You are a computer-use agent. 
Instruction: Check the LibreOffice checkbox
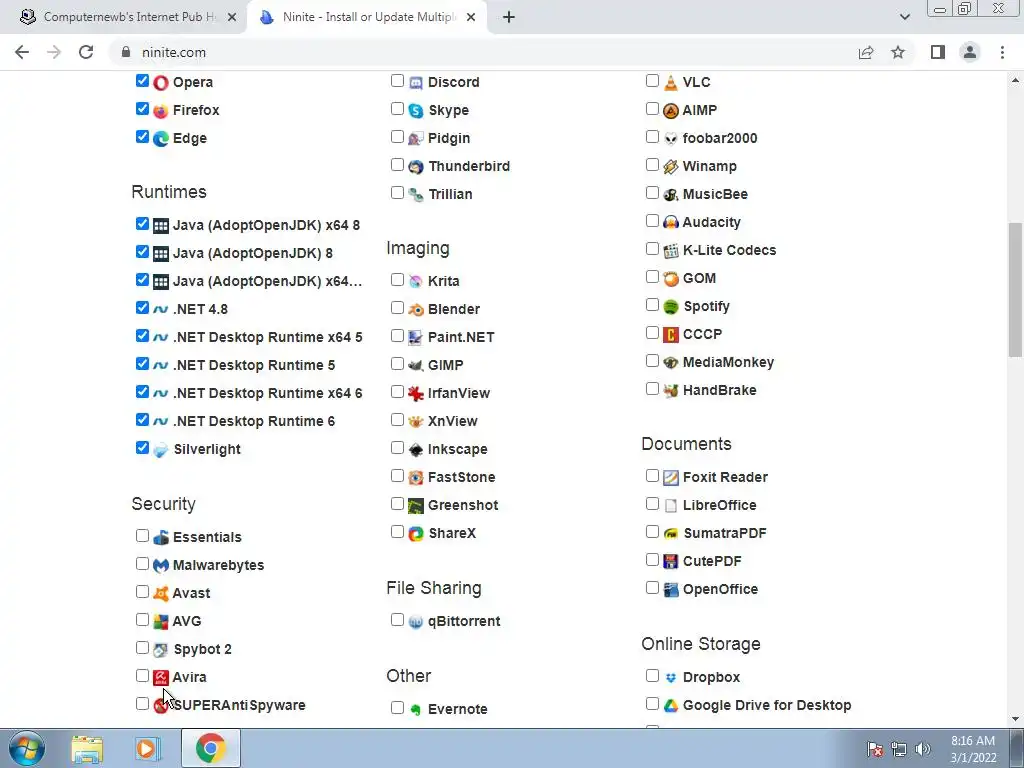652,504
